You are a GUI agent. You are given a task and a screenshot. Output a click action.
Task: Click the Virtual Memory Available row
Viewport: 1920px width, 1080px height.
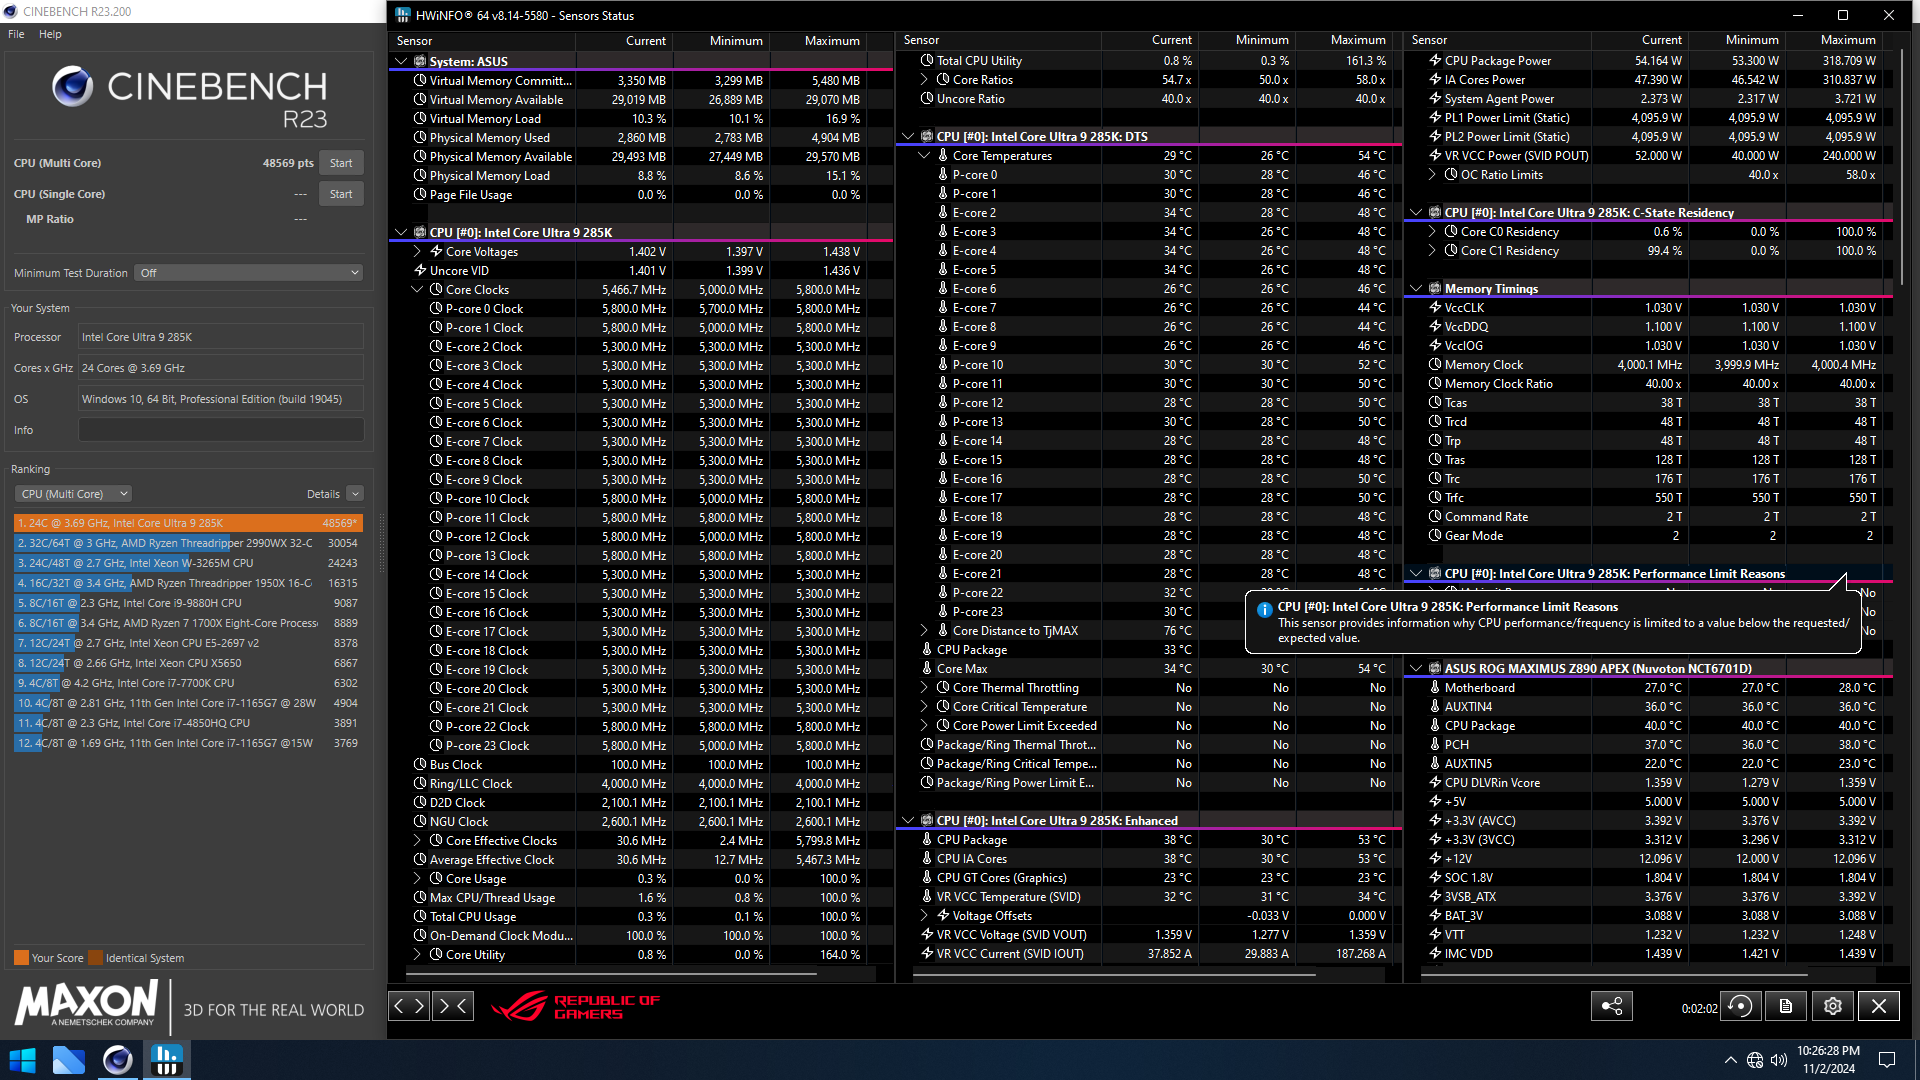[x=640, y=100]
